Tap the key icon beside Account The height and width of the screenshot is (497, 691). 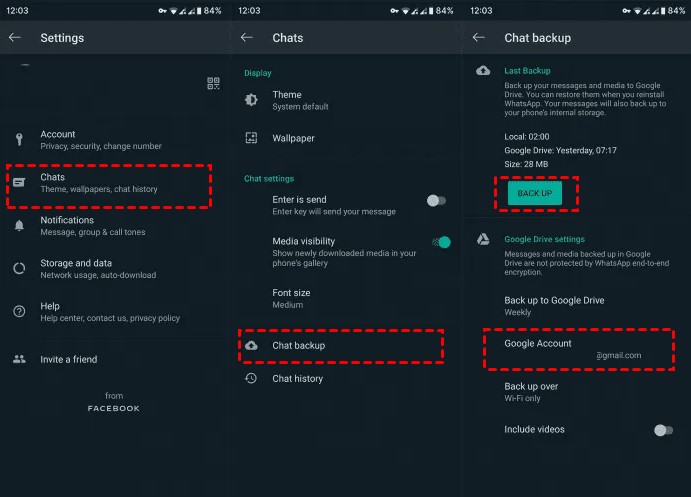19,139
